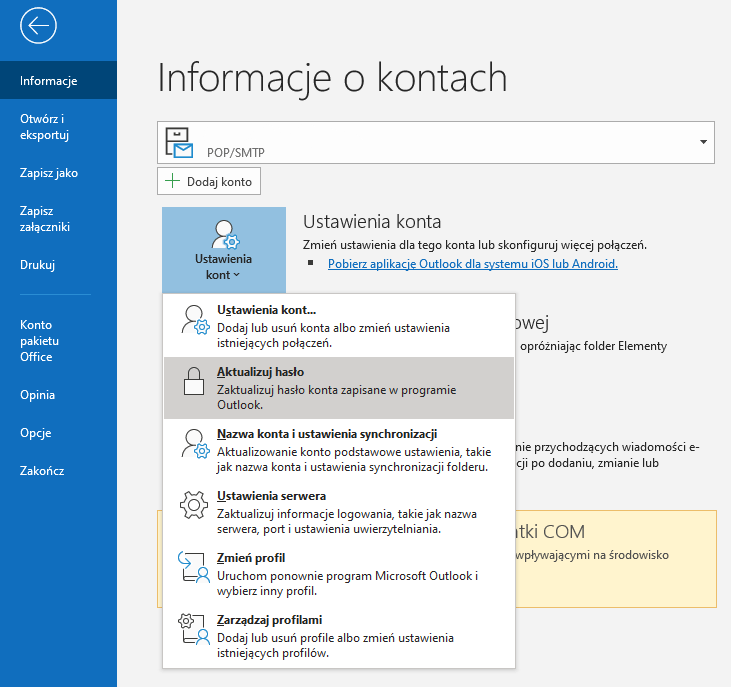Click the POP/SMTP mailbox account icon
This screenshot has height=687, width=731.
click(x=179, y=143)
